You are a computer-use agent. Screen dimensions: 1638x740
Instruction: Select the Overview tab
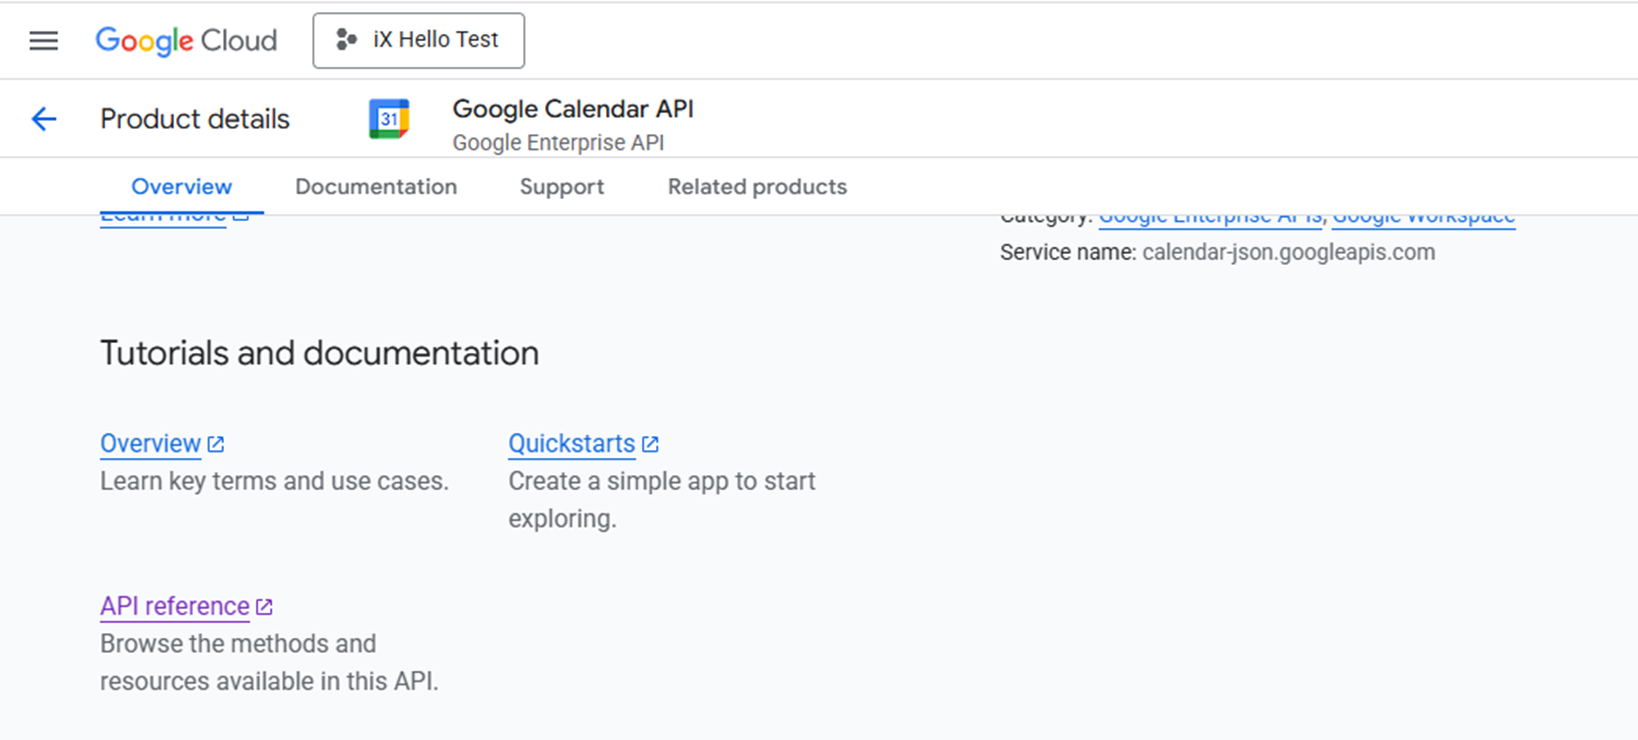pos(181,187)
